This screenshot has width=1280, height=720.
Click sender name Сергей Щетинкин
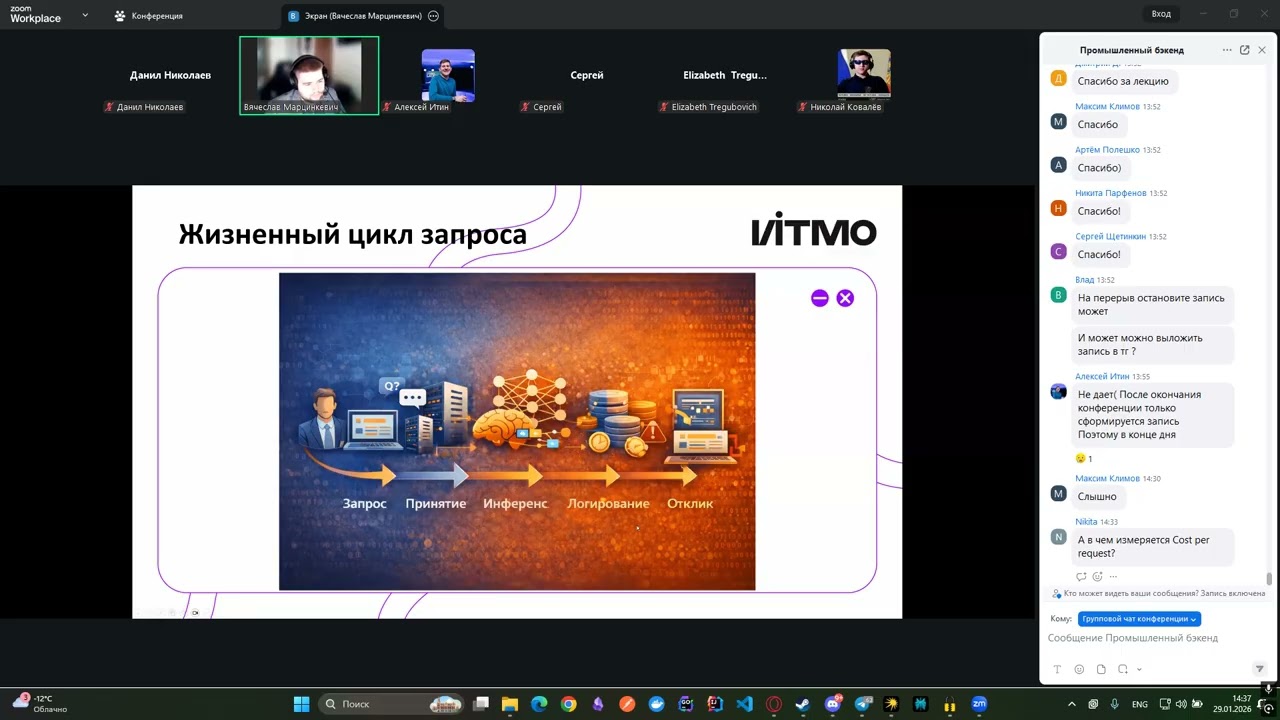[1111, 237]
